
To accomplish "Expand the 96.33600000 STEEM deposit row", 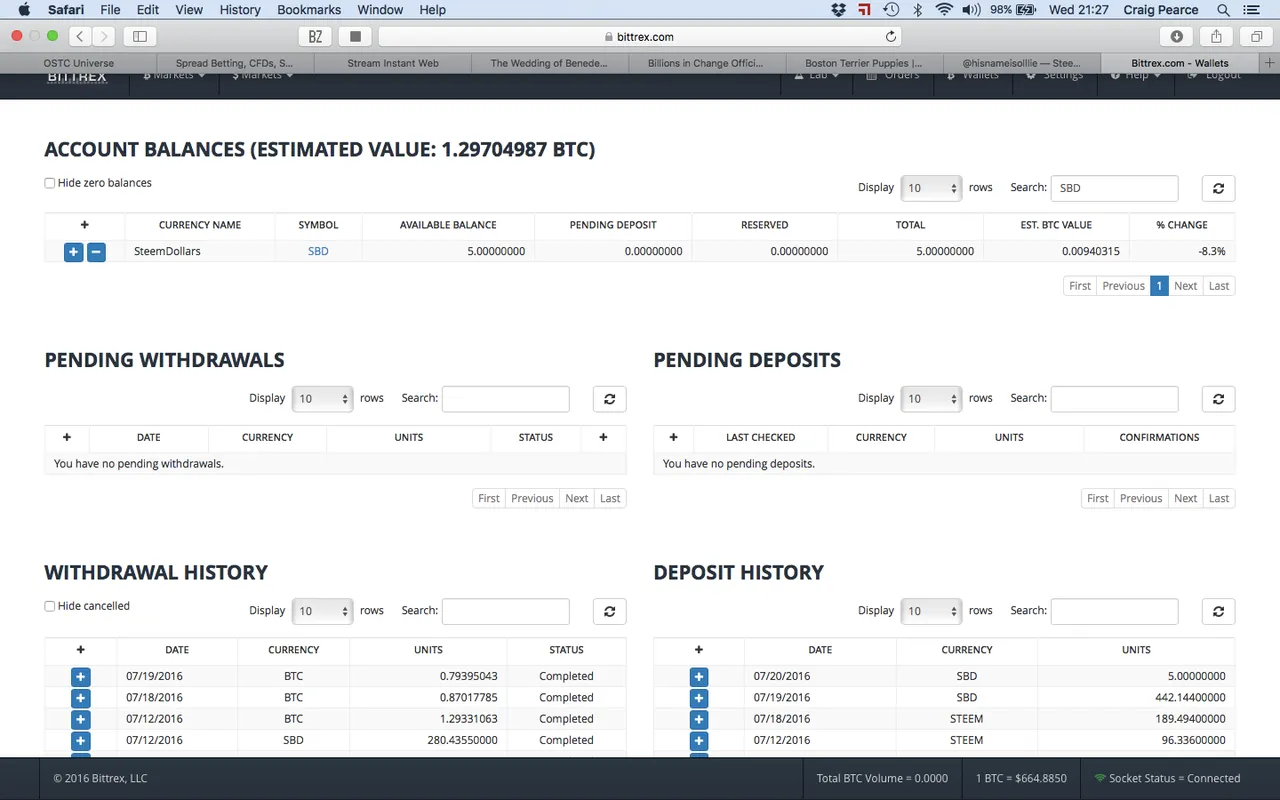I will pos(699,741).
